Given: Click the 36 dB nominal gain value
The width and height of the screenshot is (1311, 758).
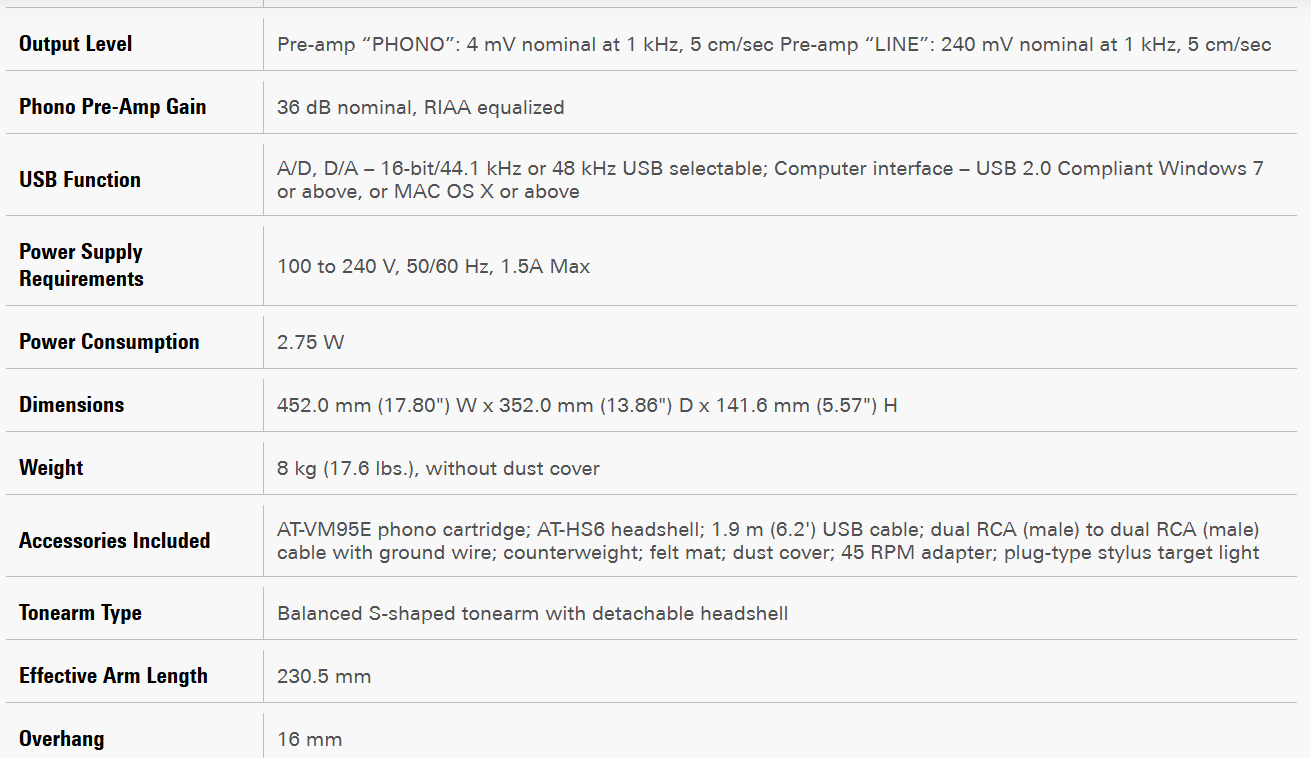Looking at the screenshot, I should point(420,107).
